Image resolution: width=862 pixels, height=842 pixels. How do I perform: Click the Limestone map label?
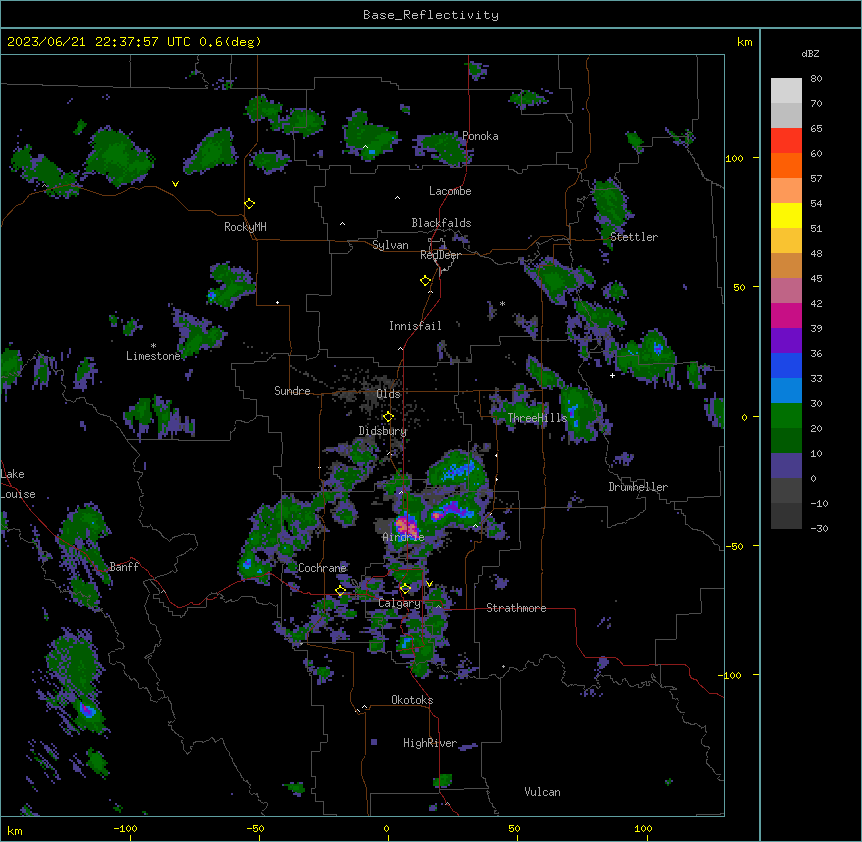click(153, 356)
